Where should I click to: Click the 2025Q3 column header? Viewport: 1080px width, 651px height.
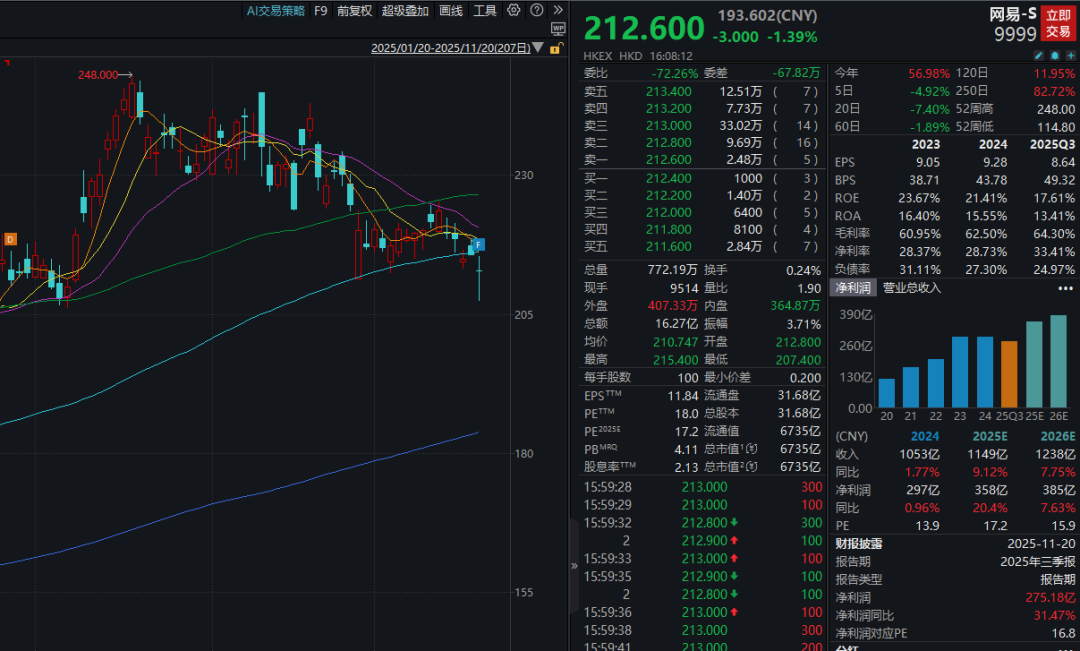click(1052, 145)
